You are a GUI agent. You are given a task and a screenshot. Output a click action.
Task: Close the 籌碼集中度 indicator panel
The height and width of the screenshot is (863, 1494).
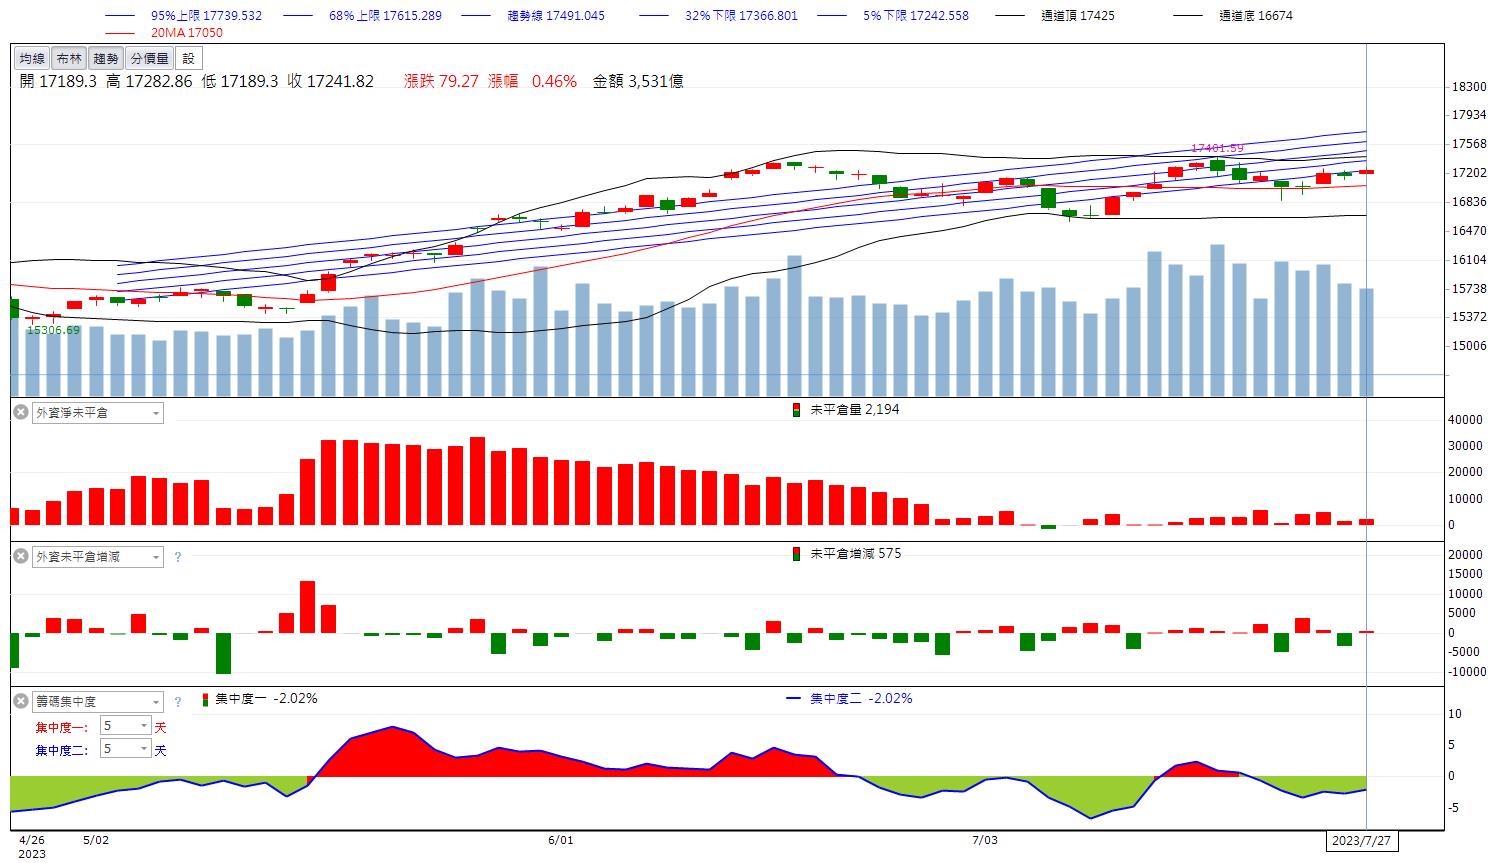click(20, 701)
